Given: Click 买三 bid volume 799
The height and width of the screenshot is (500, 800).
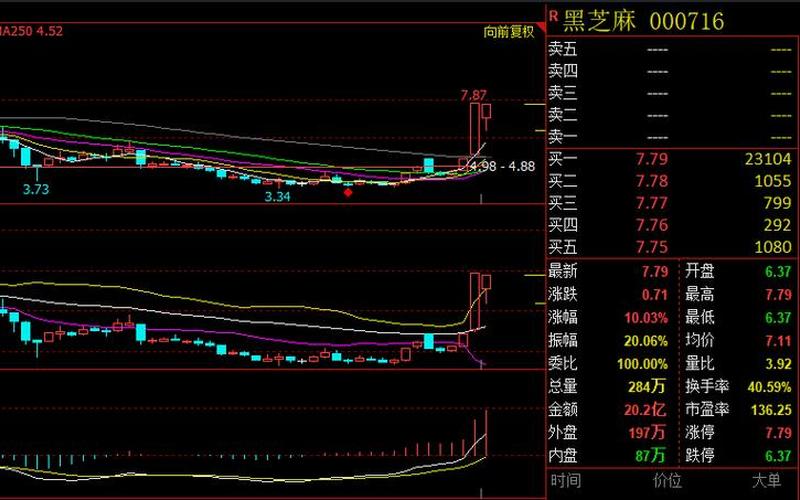Looking at the screenshot, I should coord(778,203).
